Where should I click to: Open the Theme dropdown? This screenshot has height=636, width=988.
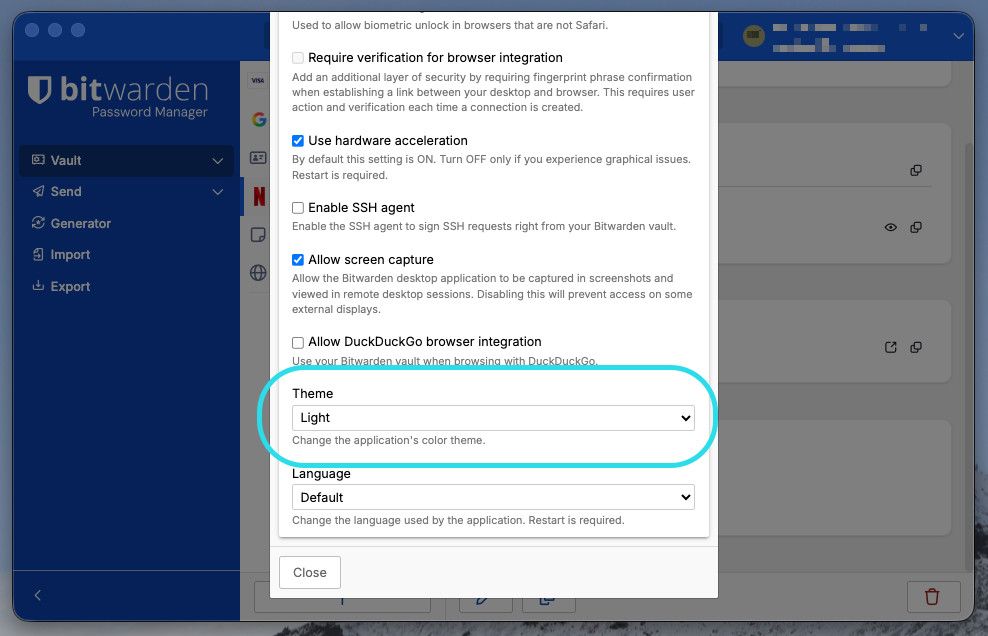click(x=493, y=418)
